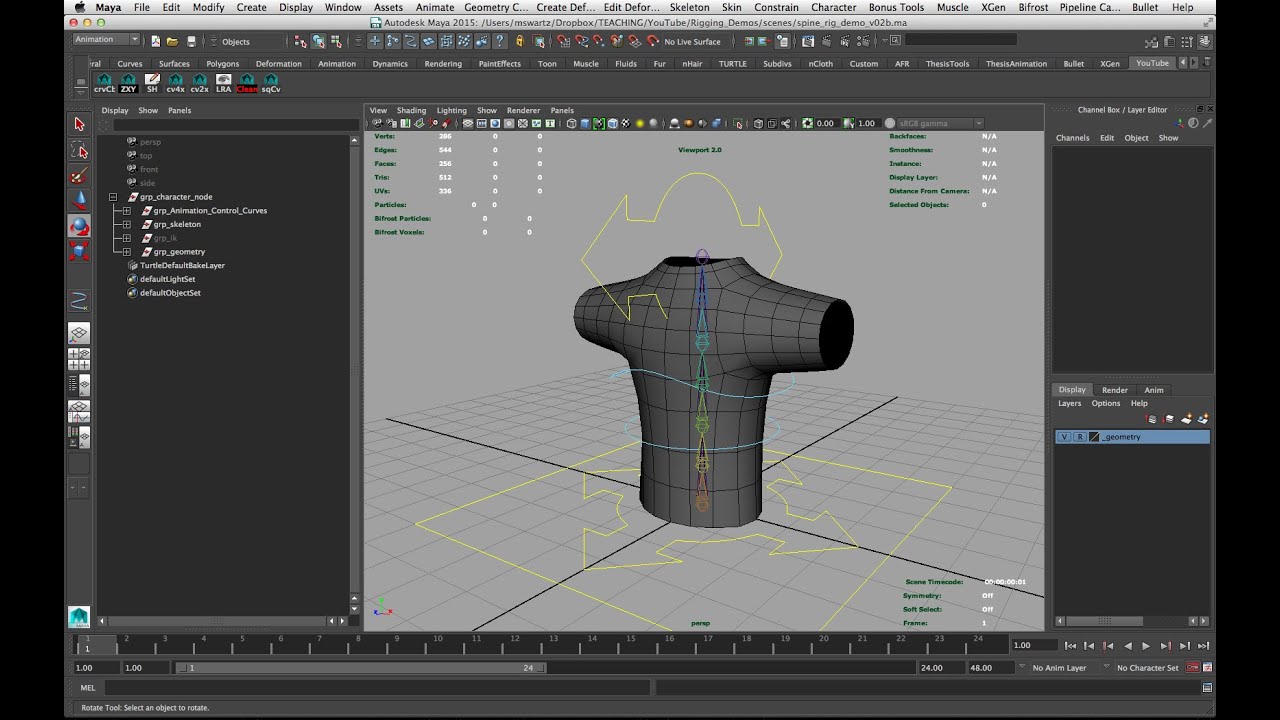Click the outliner search field
The height and width of the screenshot is (720, 1280).
(235, 125)
